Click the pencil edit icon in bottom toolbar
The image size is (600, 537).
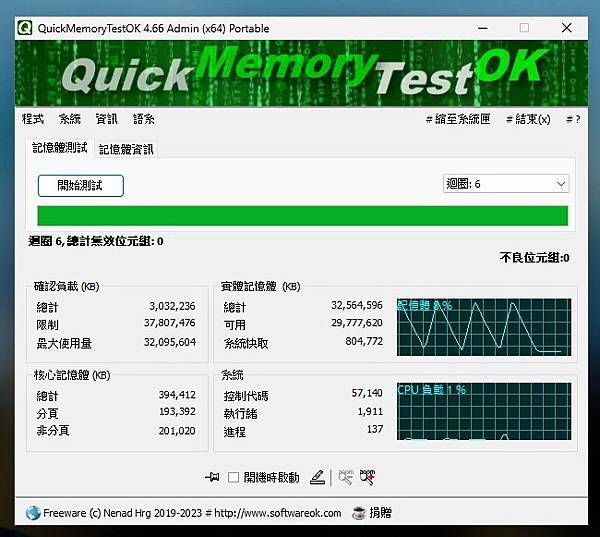317,477
